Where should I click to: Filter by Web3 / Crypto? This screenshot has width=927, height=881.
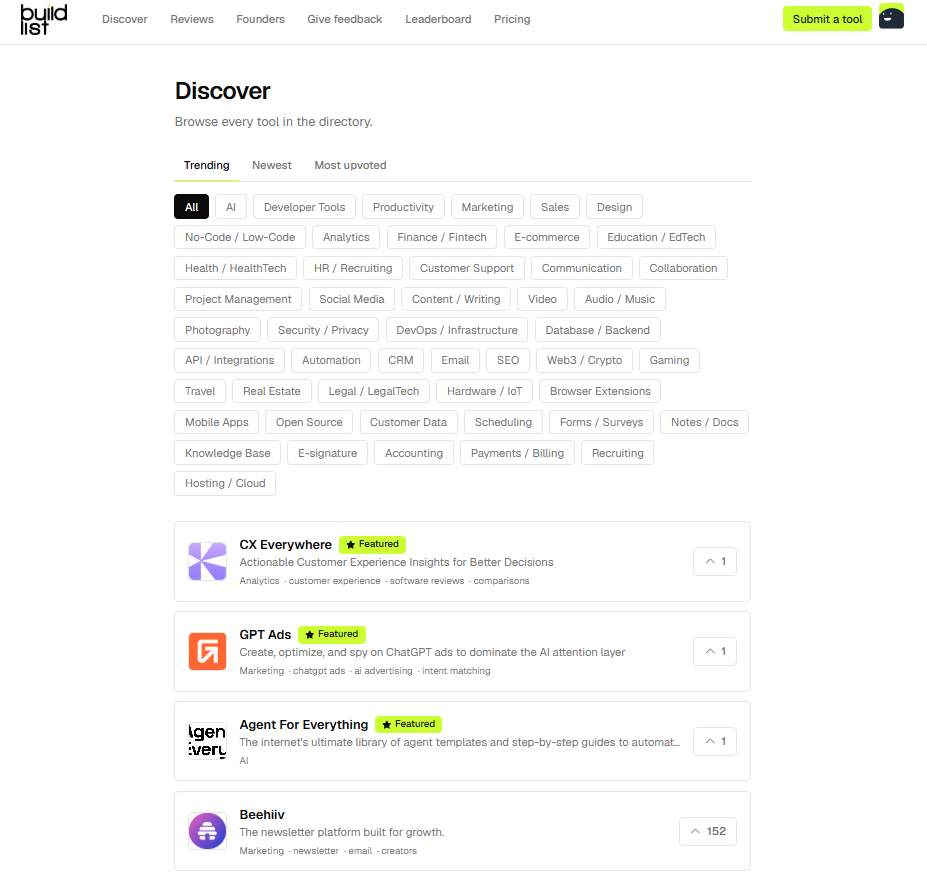584,360
